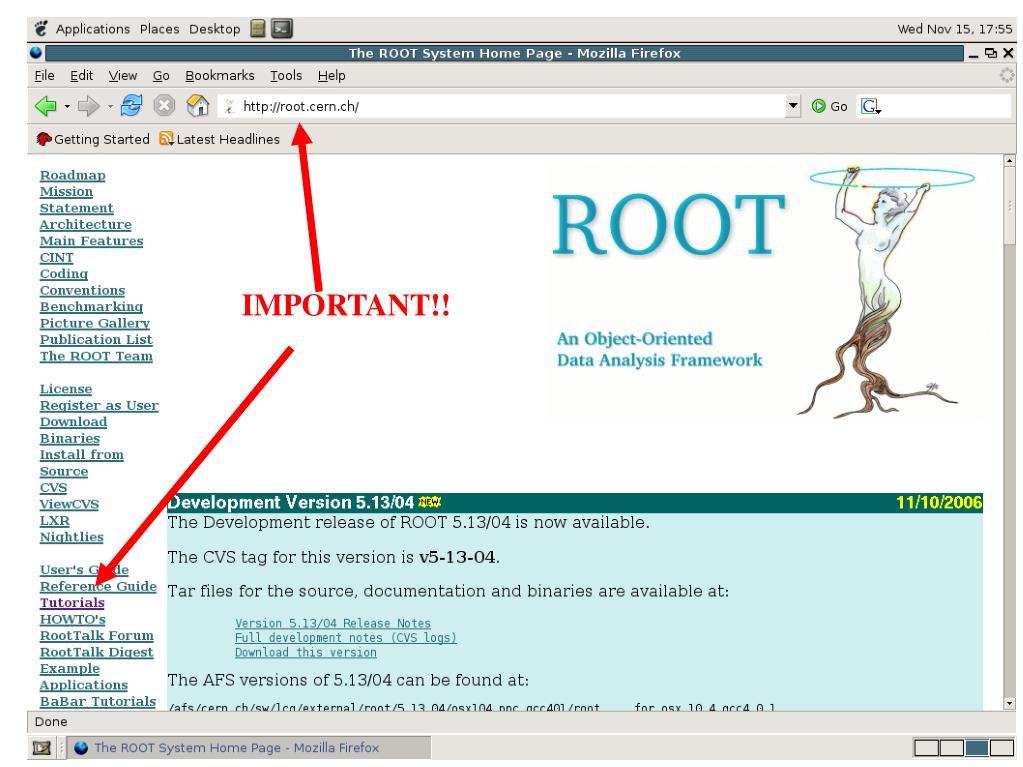Click the green Go button

click(x=829, y=106)
